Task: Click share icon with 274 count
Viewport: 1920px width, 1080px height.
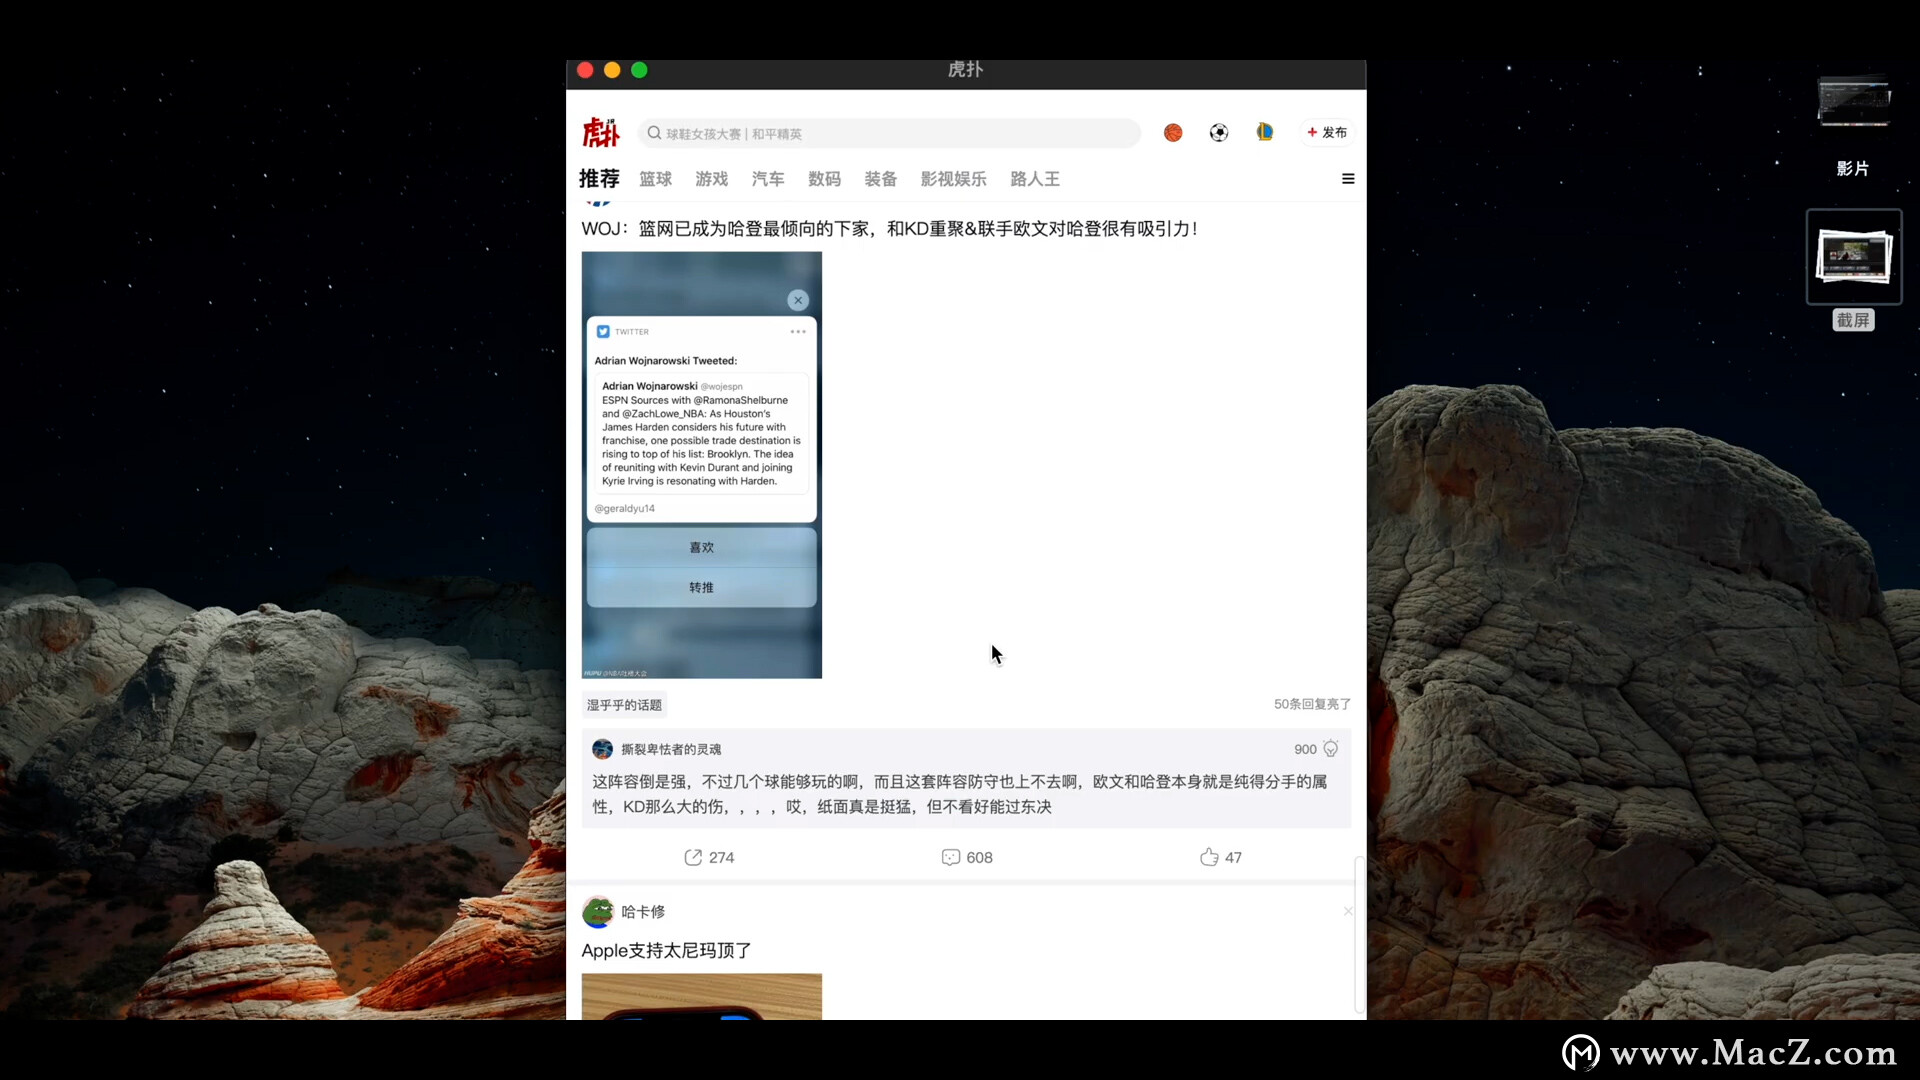Action: pos(693,857)
